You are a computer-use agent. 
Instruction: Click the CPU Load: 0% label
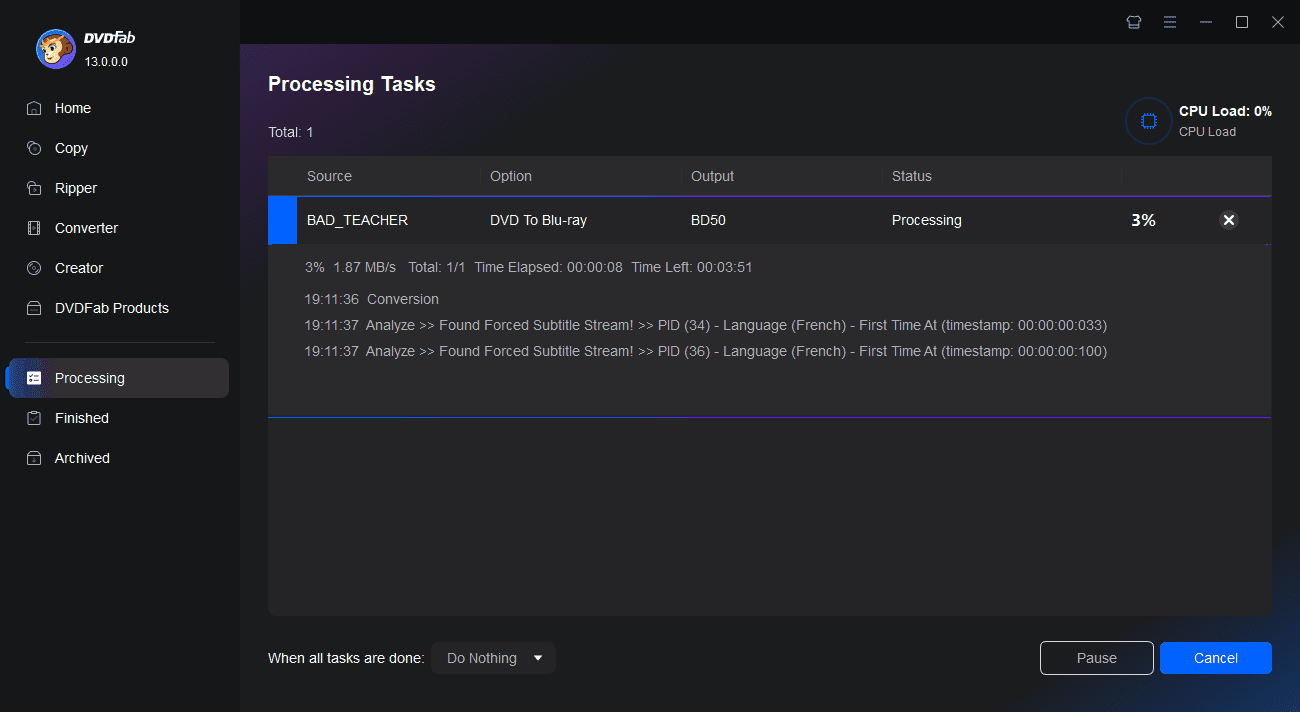tap(1225, 111)
